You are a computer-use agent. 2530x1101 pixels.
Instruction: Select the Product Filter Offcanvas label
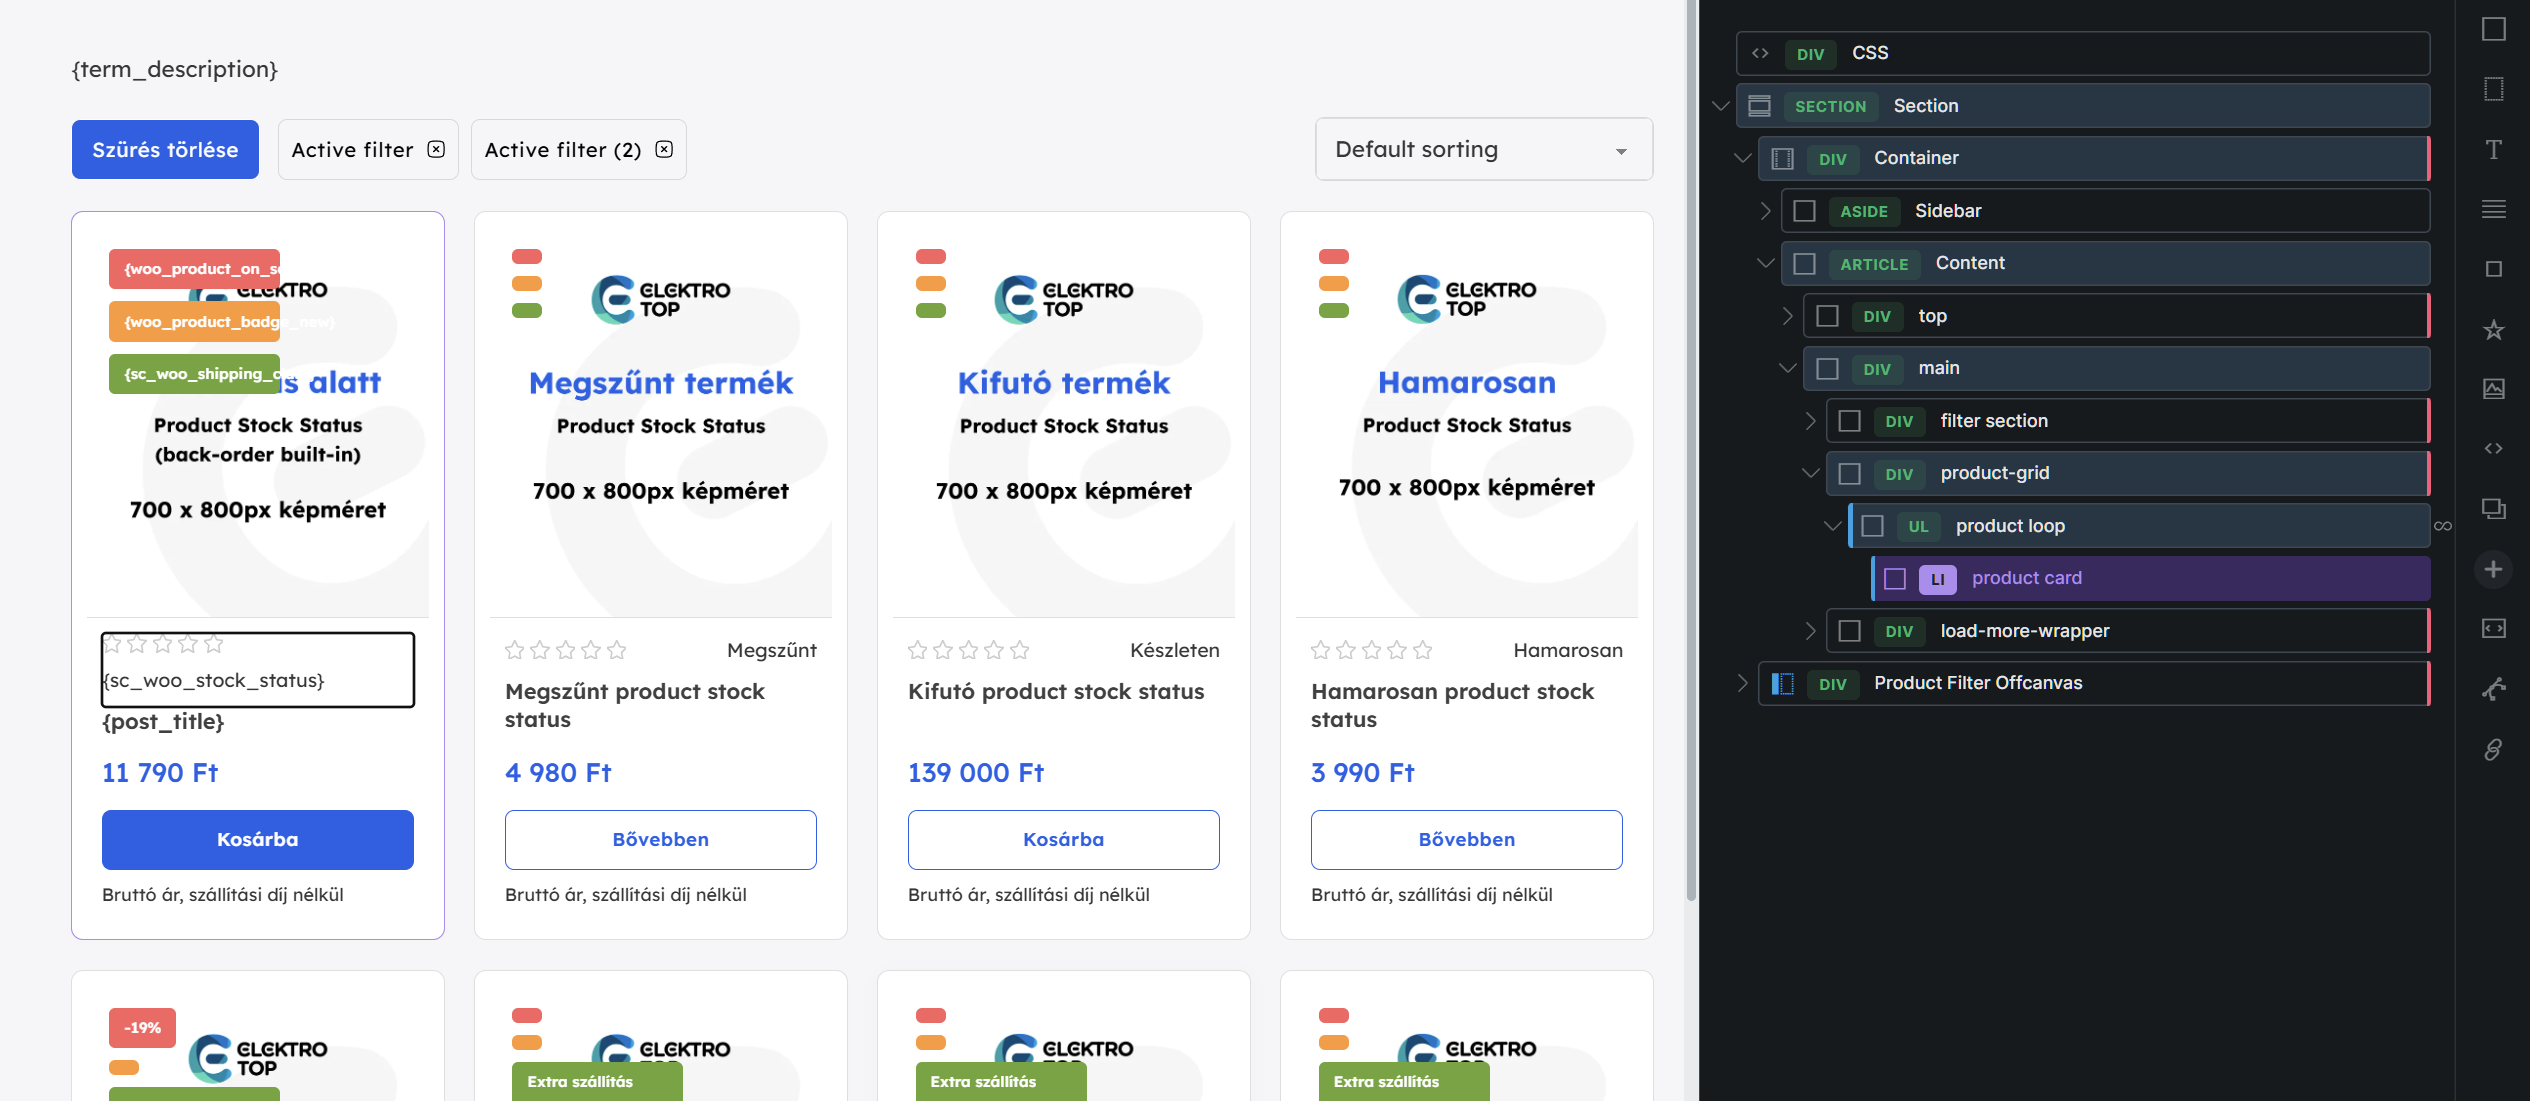click(1978, 683)
